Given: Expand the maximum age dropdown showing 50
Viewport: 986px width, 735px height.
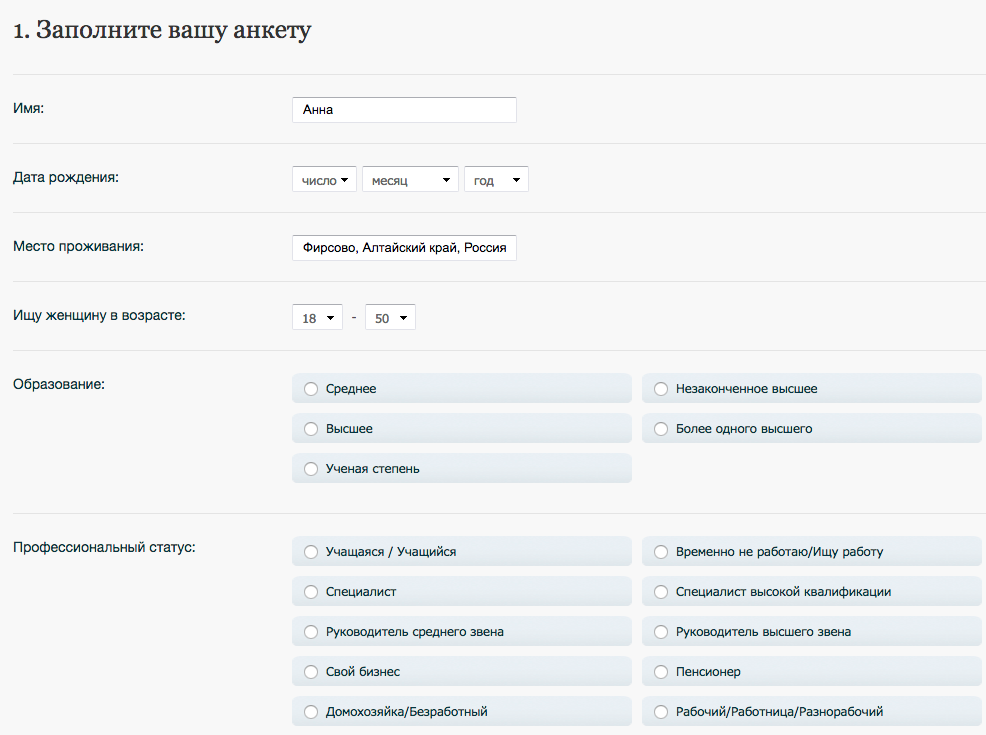Looking at the screenshot, I should (x=391, y=318).
